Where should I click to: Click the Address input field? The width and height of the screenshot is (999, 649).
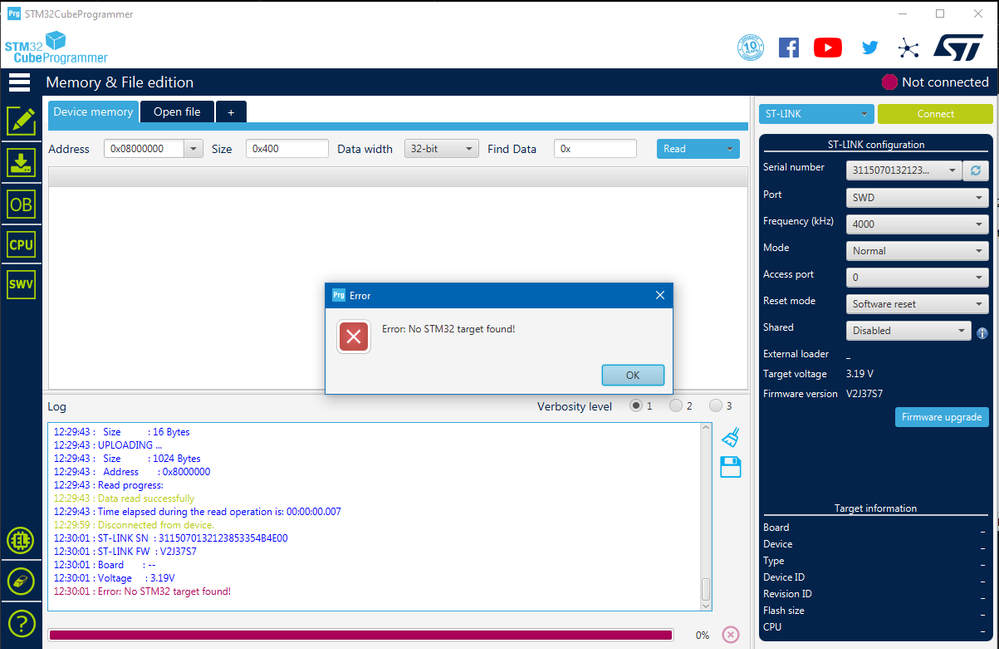tap(145, 149)
